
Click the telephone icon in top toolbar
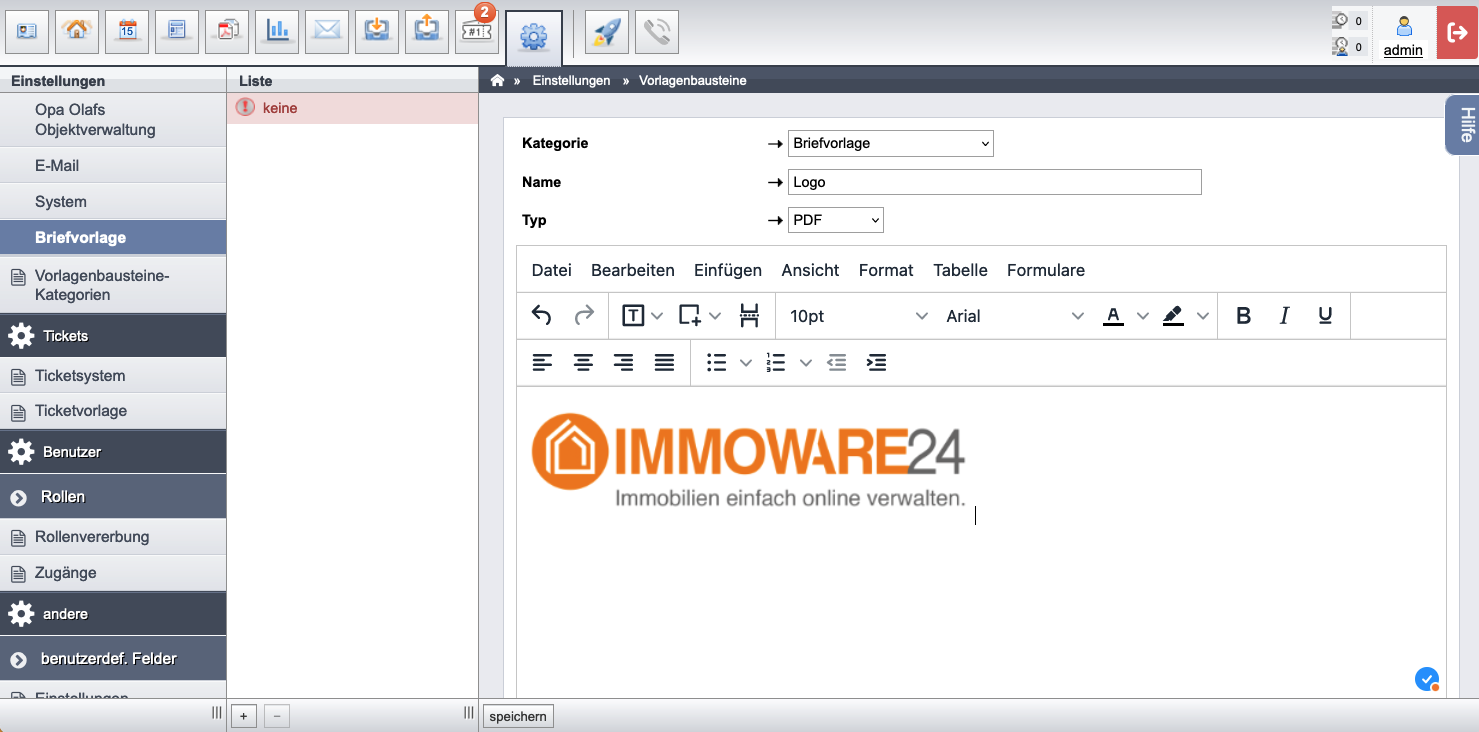click(x=657, y=32)
